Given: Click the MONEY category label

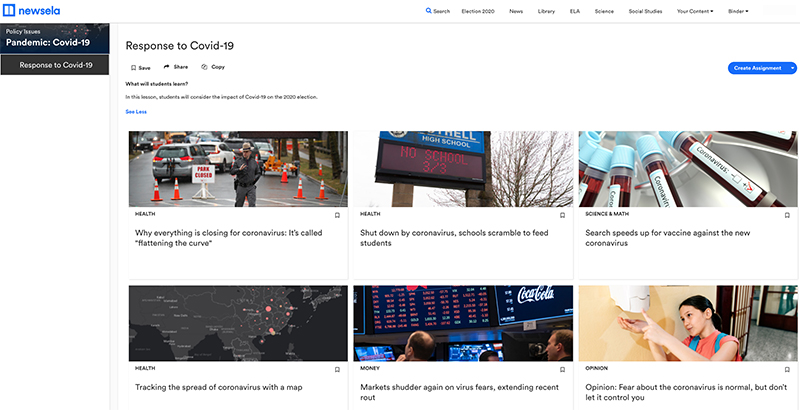Looking at the screenshot, I should pyautogui.click(x=370, y=368).
